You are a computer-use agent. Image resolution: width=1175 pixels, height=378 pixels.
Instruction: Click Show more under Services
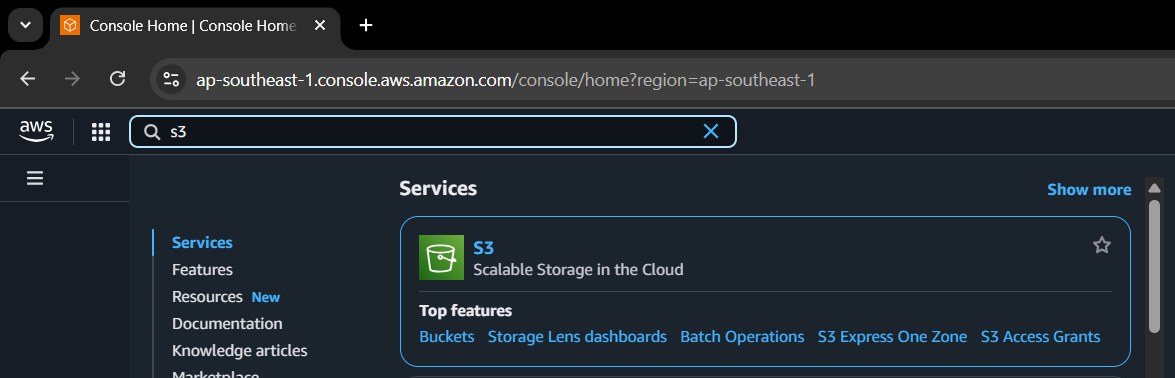[x=1089, y=190]
